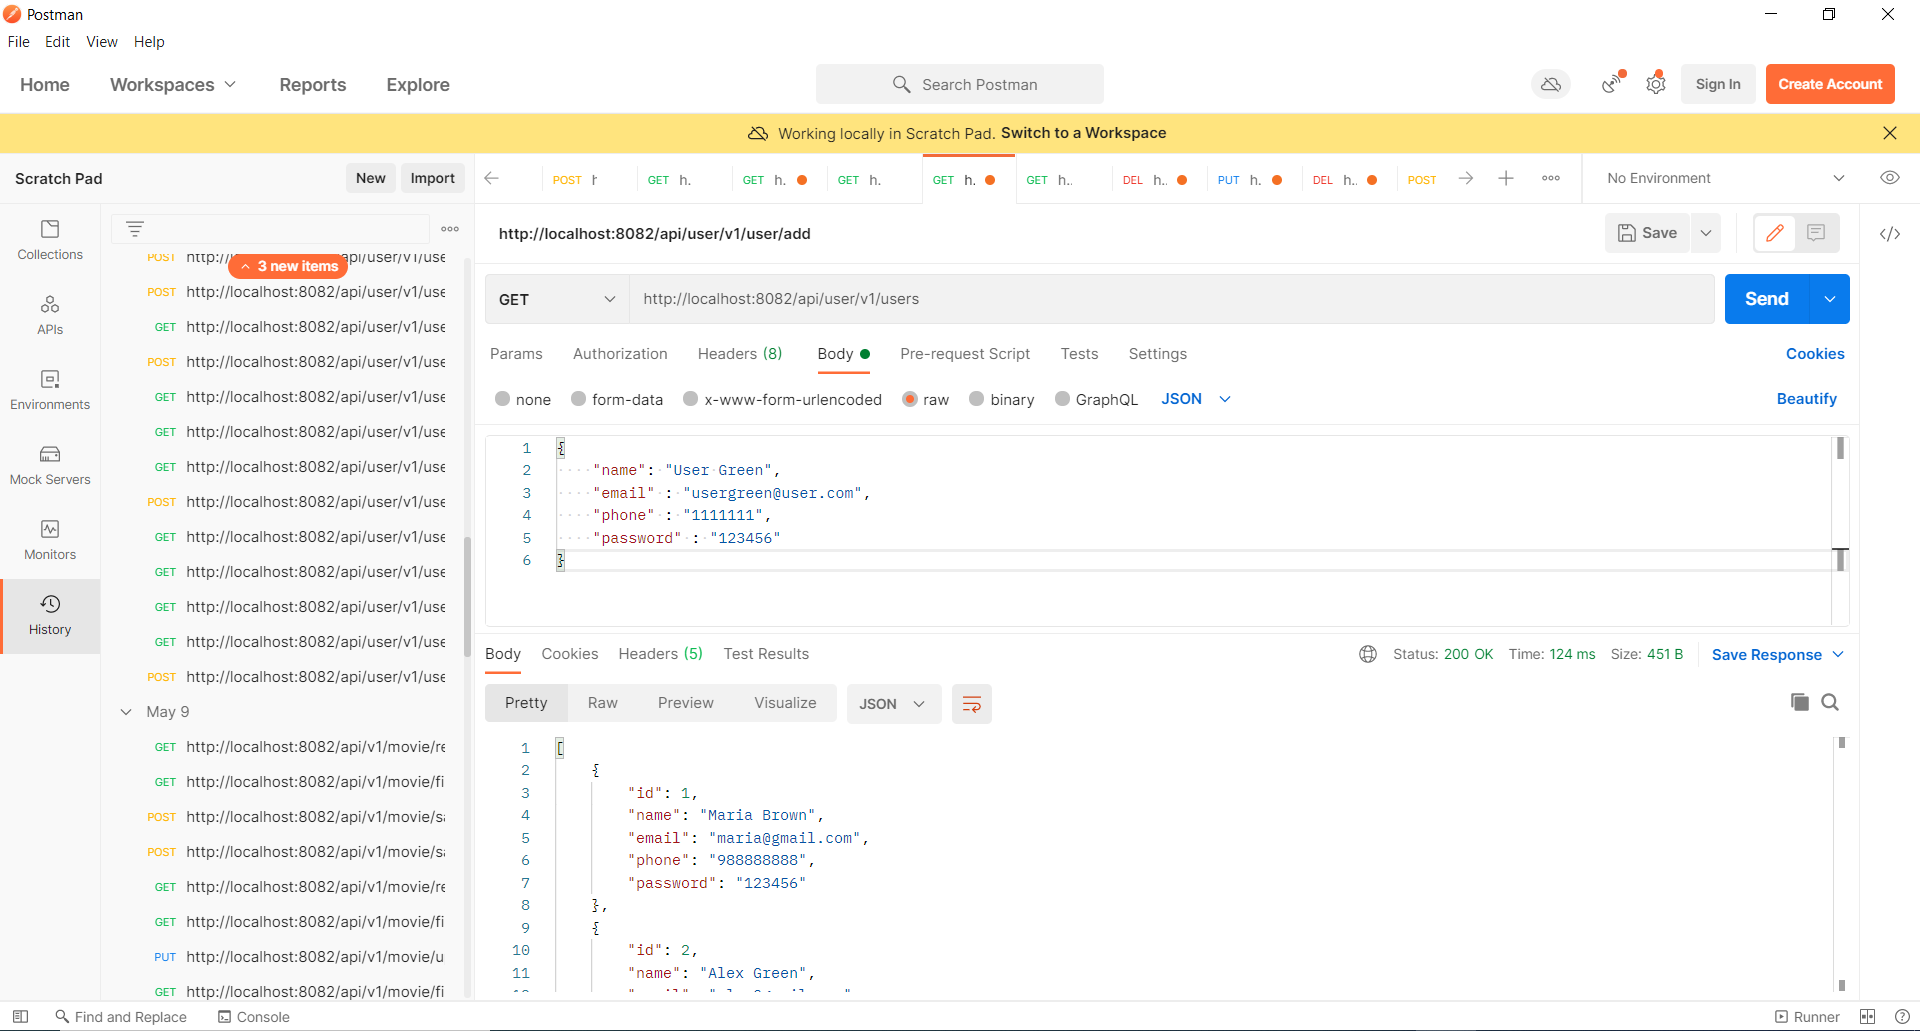Open the Edit menu
Image resolution: width=1920 pixels, height=1031 pixels.
(x=58, y=42)
